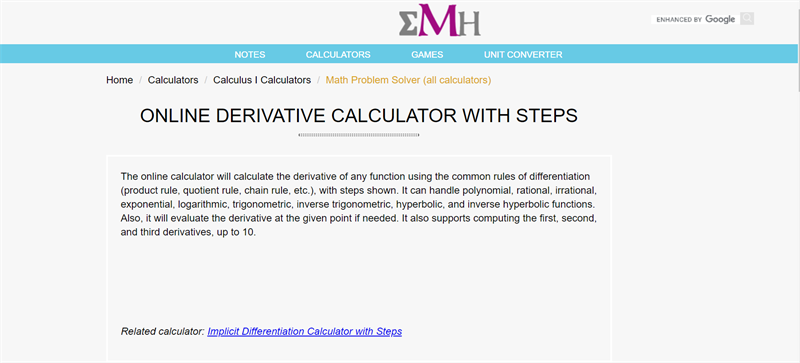Open the CALCULATORS menu item
Screen dimensions: 800x363
[338, 55]
